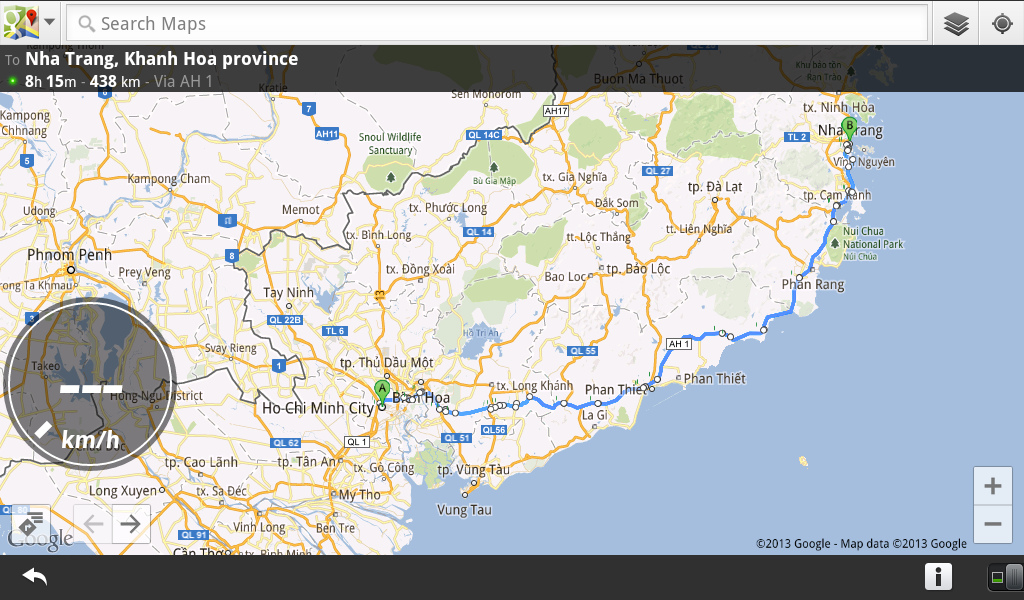Go to the next route step
The image size is (1024, 600).
131,523
